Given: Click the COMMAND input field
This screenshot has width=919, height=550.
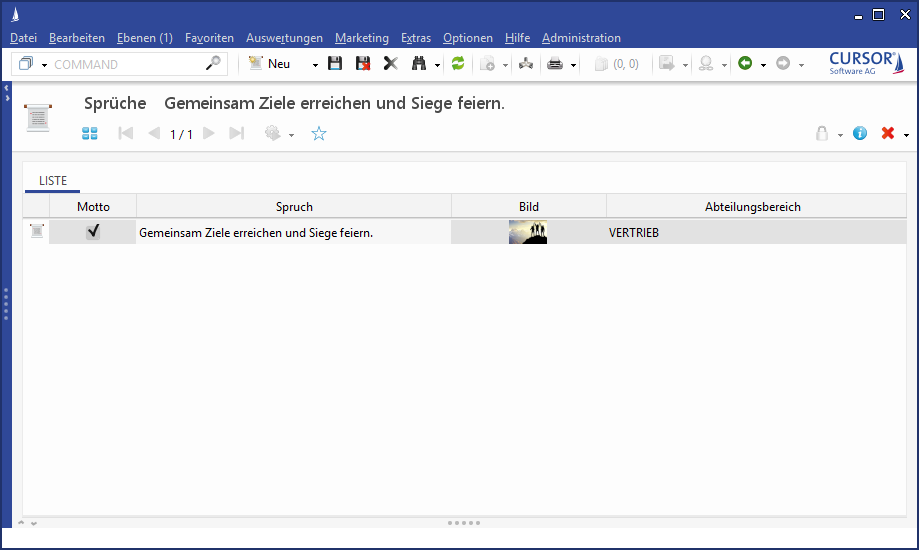Looking at the screenshot, I should 125,64.
